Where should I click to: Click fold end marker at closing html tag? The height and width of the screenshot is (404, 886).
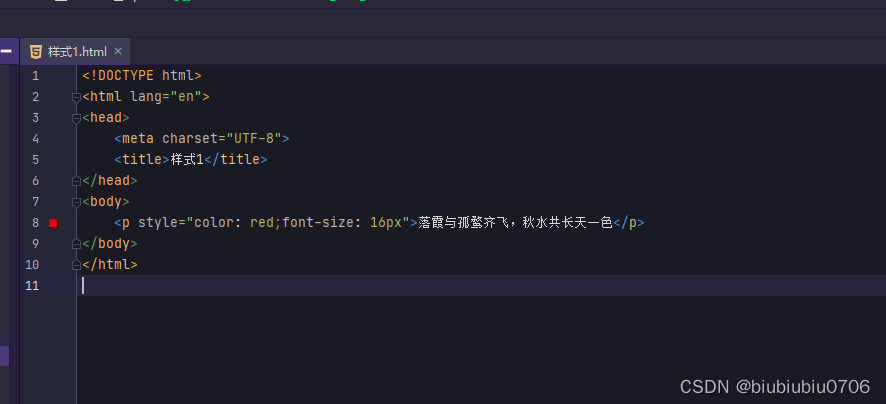click(x=76, y=265)
